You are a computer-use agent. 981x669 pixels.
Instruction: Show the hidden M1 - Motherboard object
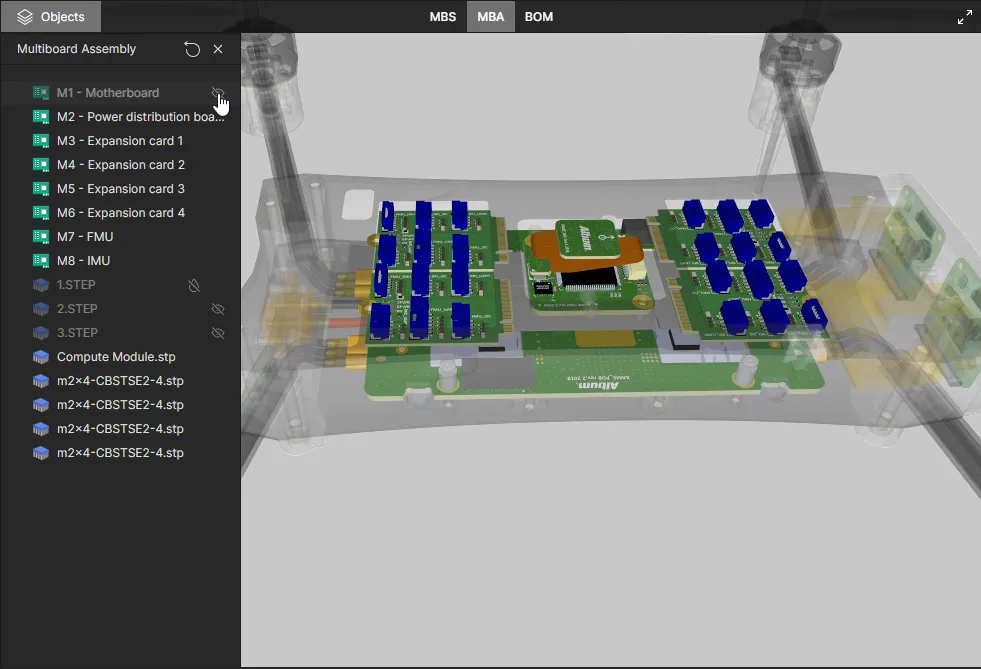[x=217, y=93]
